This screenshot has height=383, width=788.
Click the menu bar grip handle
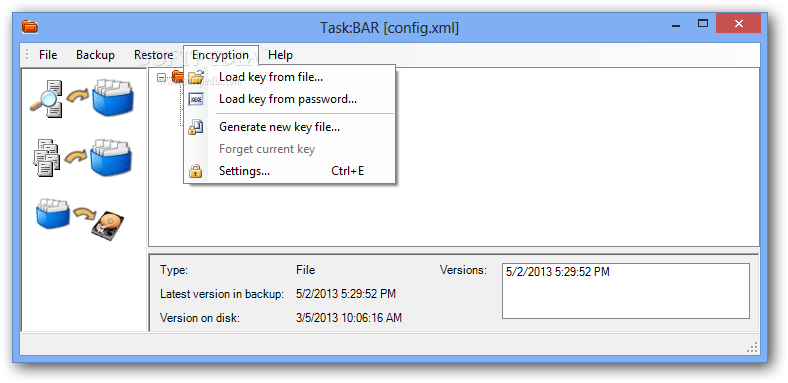click(x=27, y=55)
